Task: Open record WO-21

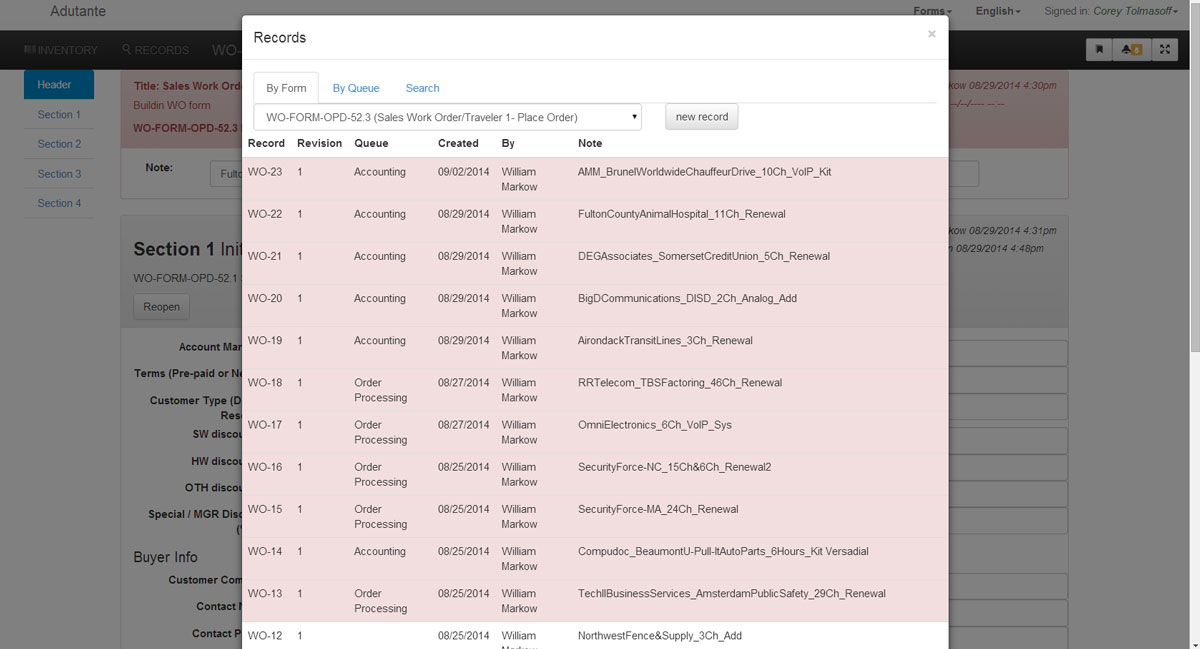Action: click(265, 256)
